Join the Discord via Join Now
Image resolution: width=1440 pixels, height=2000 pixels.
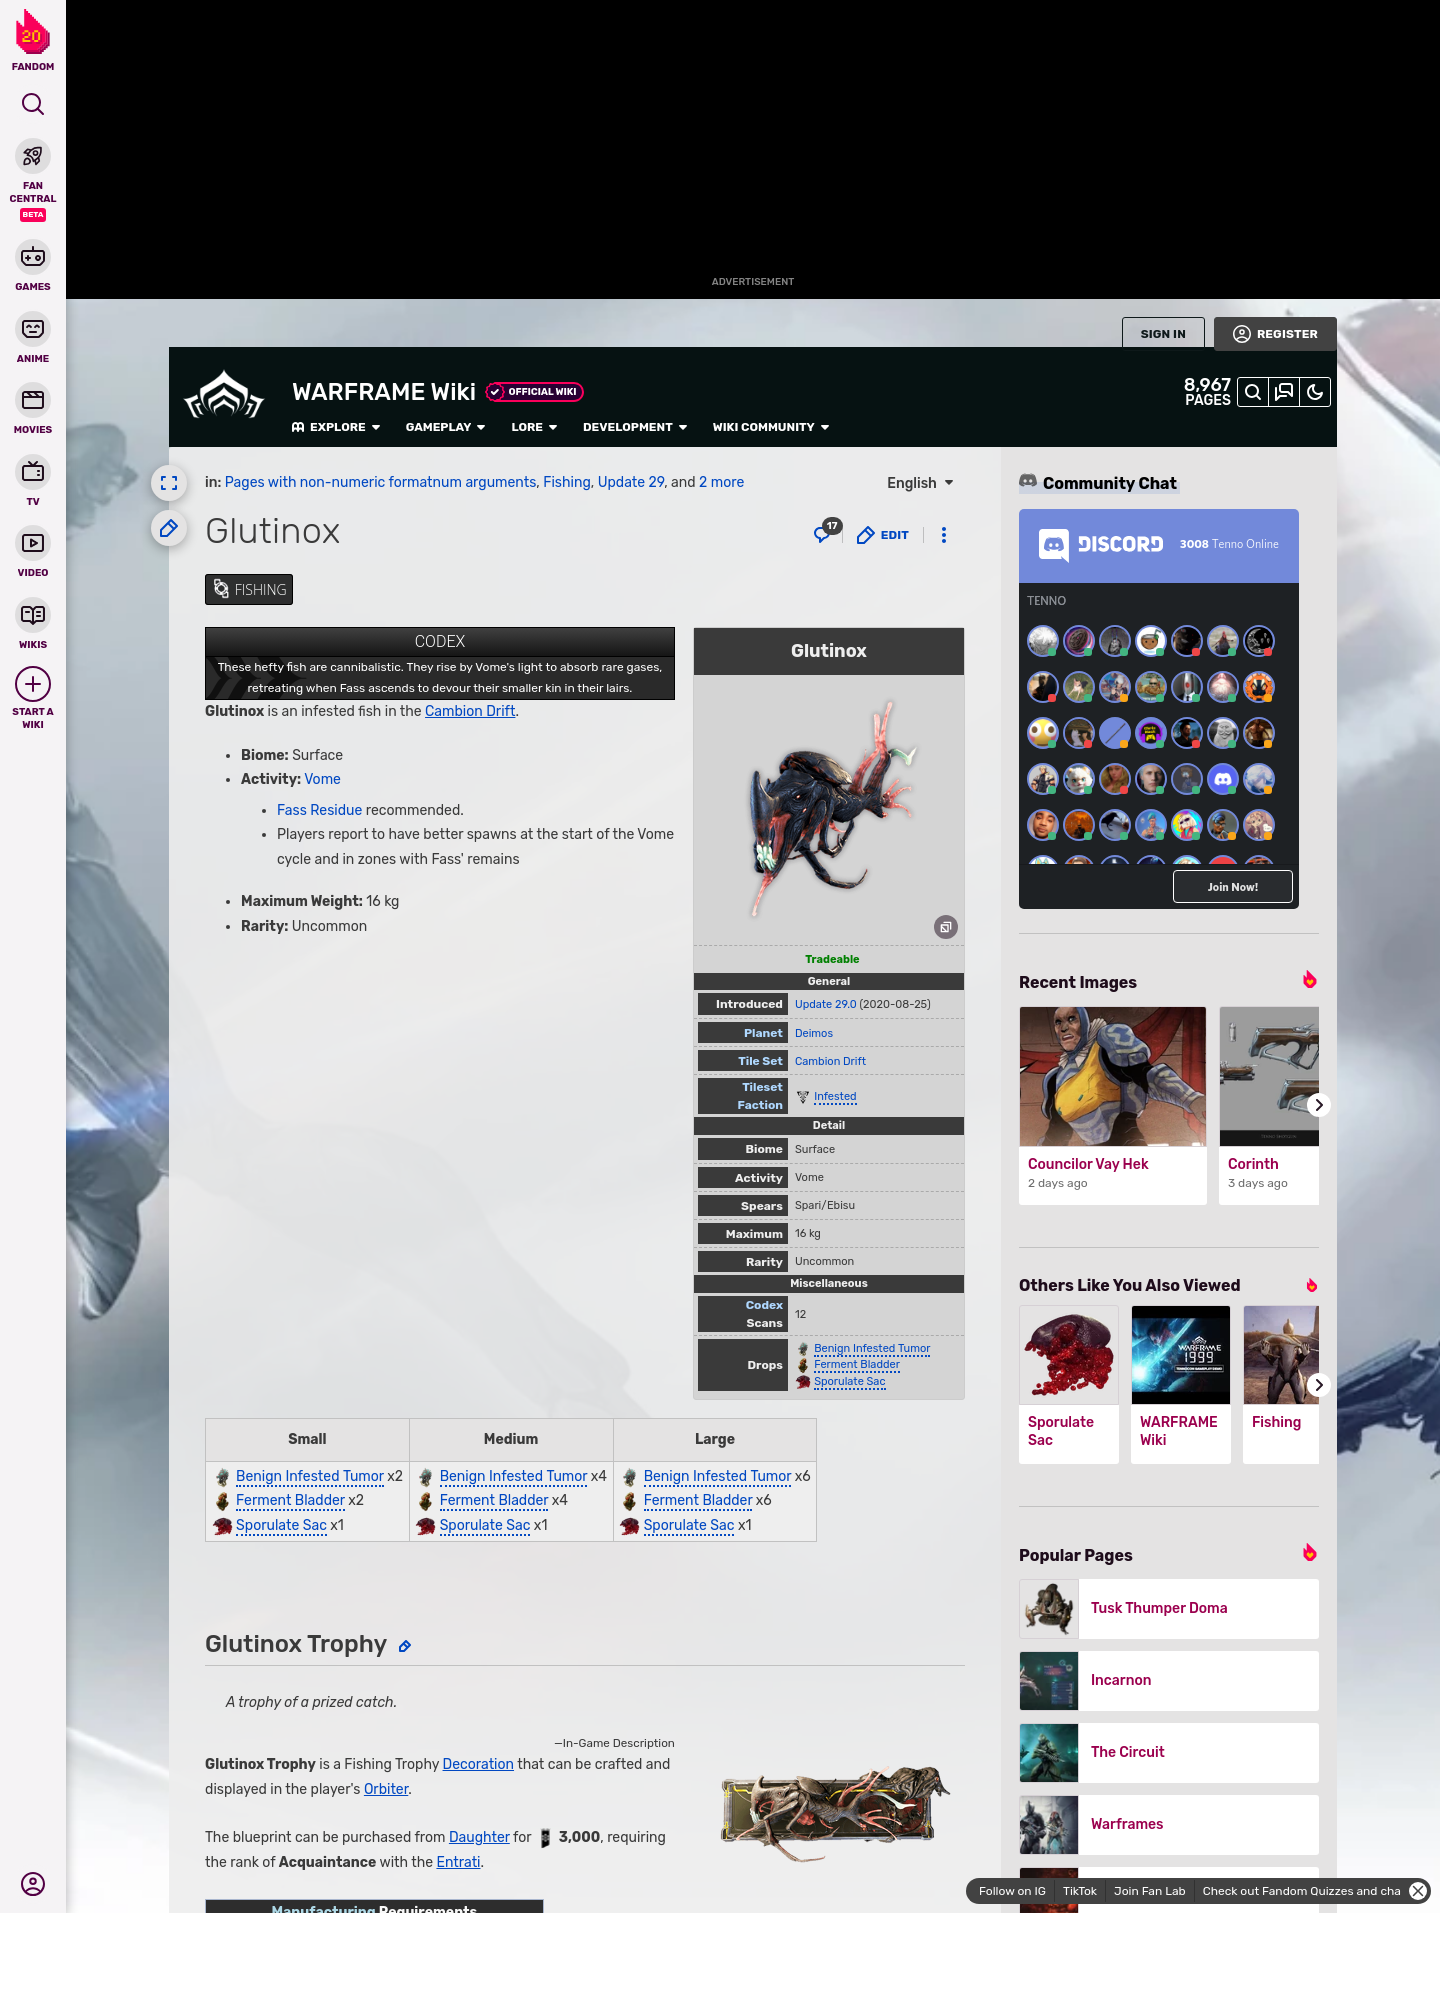(x=1232, y=887)
